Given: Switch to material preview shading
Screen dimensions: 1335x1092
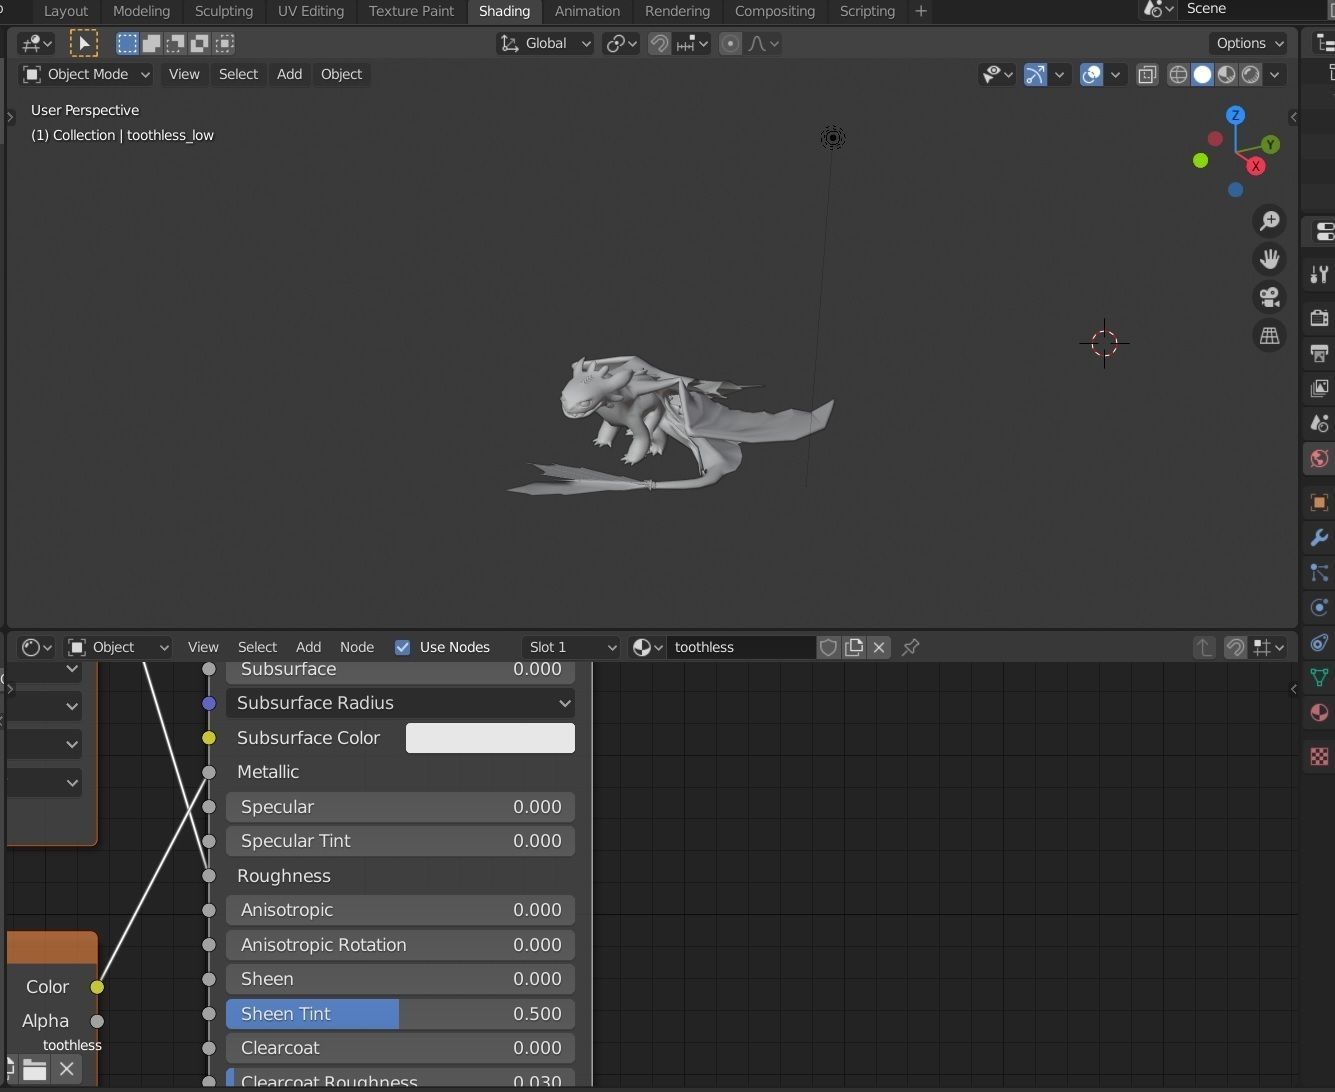Looking at the screenshot, I should pyautogui.click(x=1227, y=74).
